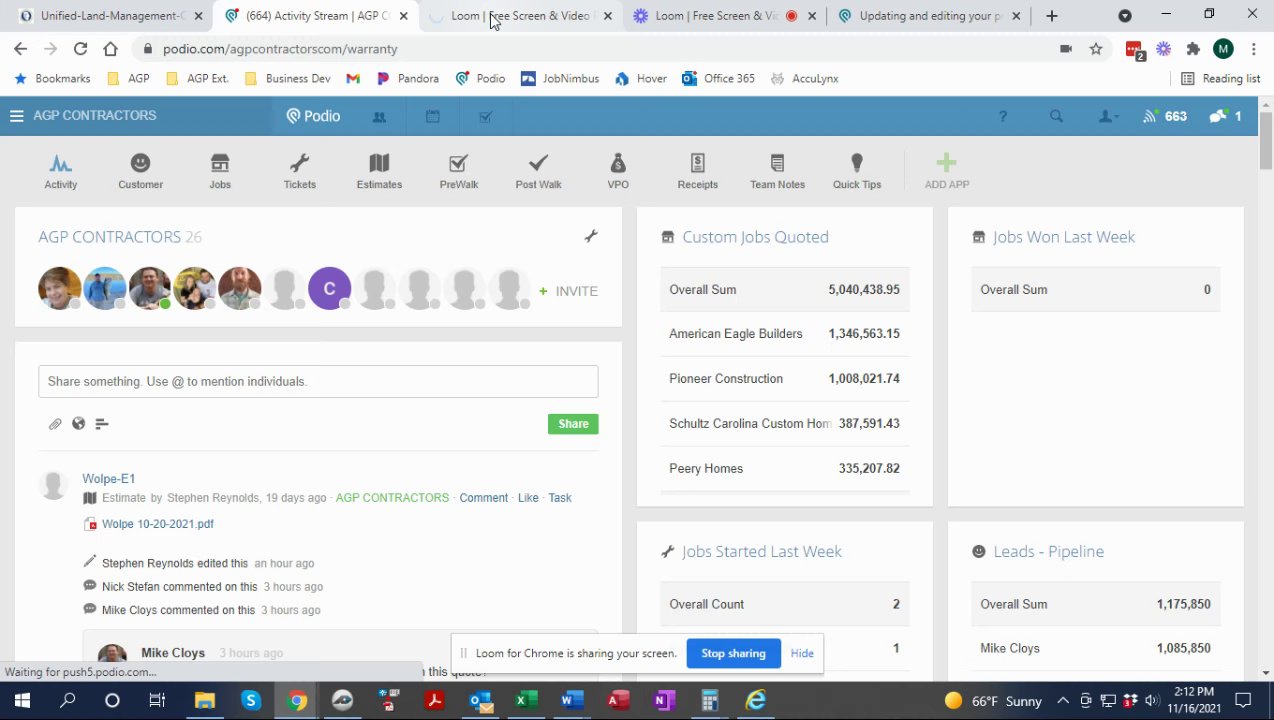Open Leads - Pipeline widget title

1048,551
